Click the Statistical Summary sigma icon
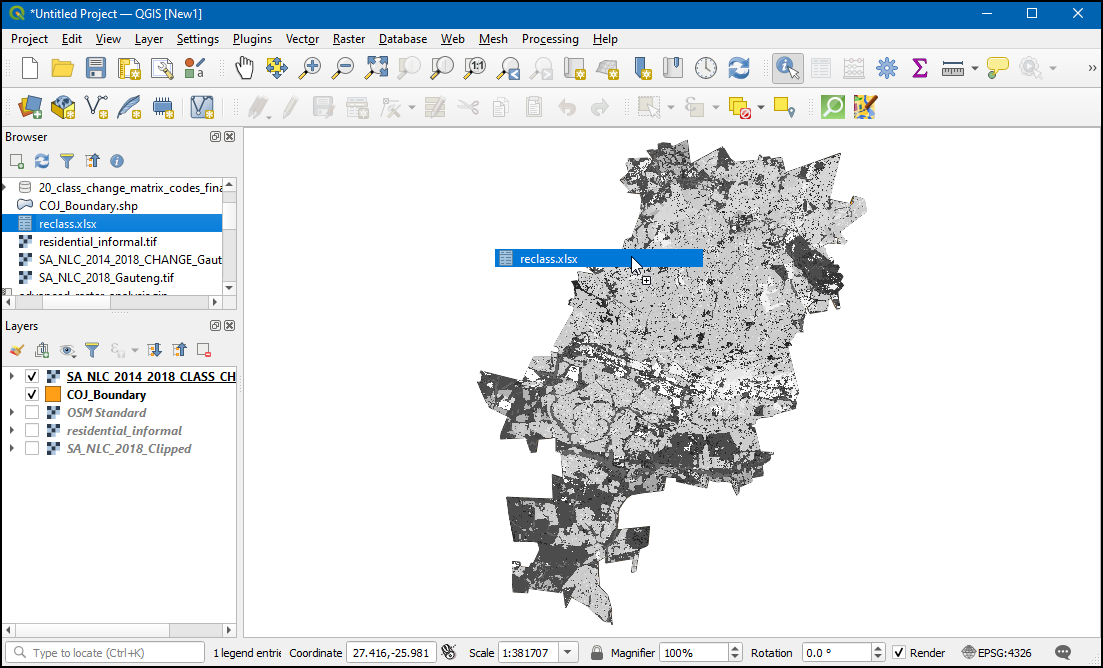 (x=920, y=68)
